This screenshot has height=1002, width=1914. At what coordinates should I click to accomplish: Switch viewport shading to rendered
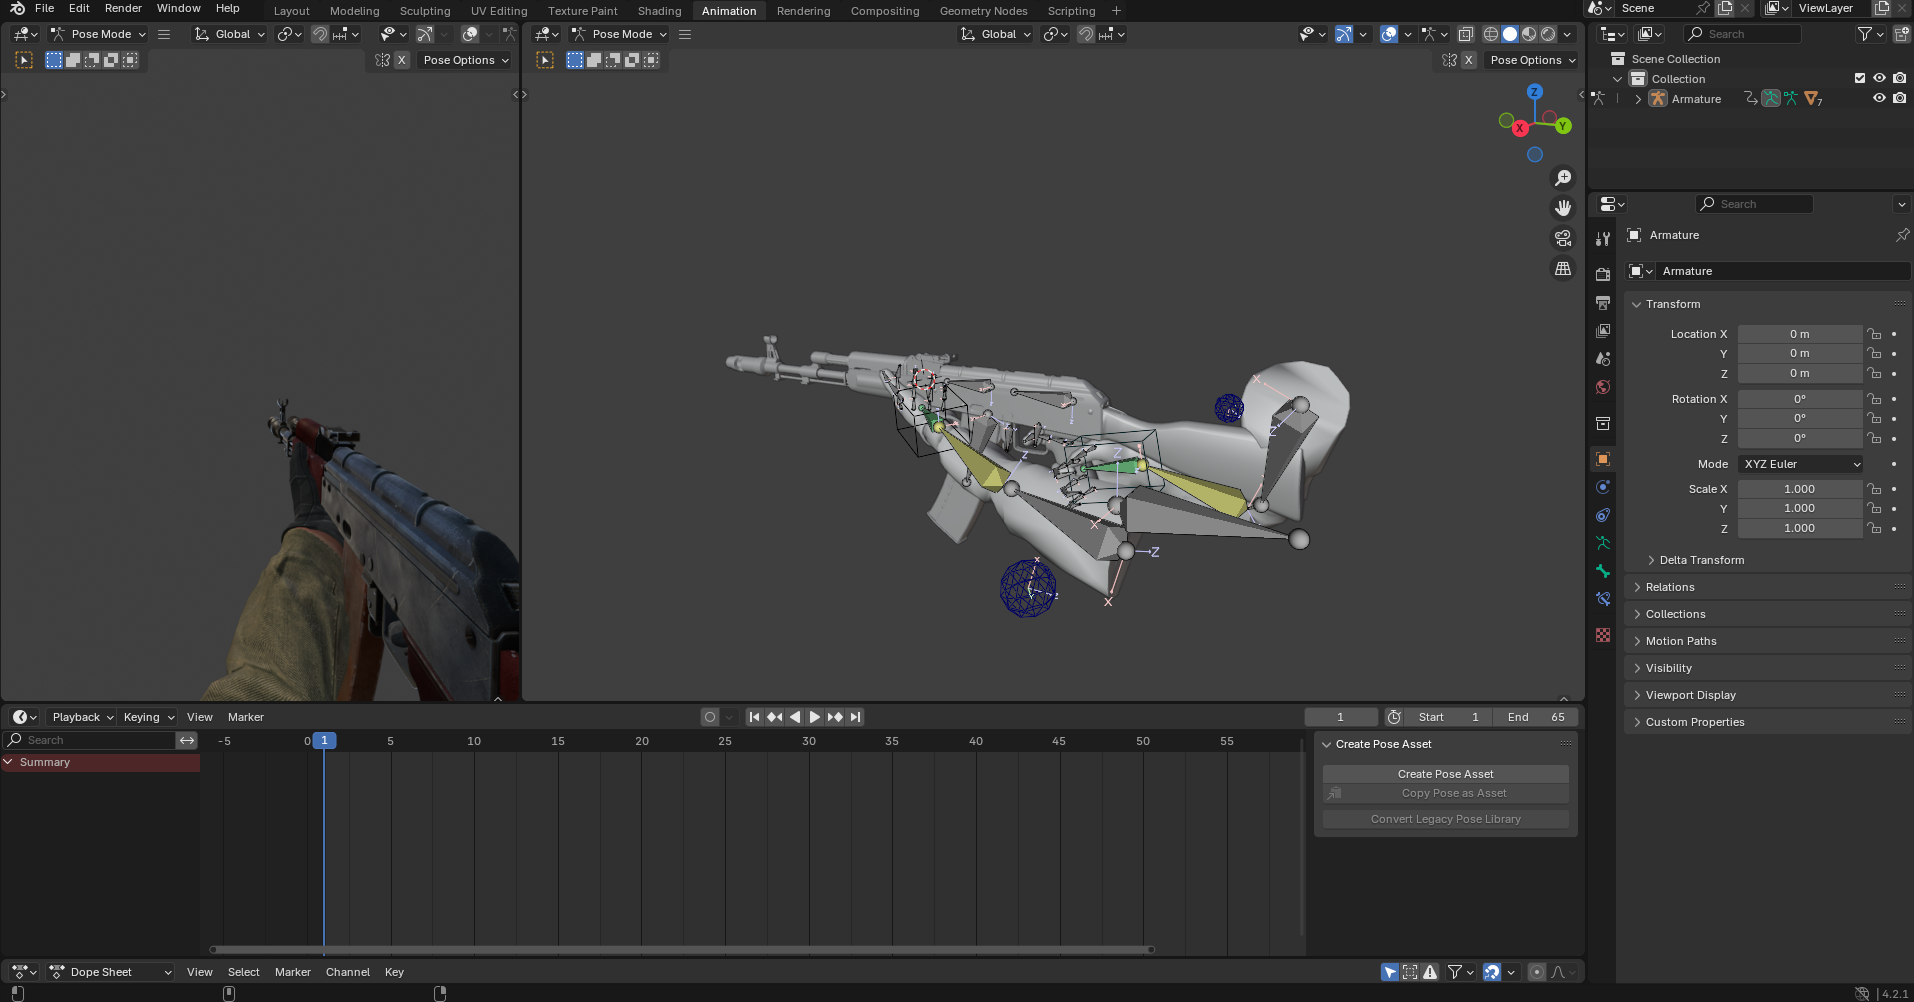[1548, 34]
